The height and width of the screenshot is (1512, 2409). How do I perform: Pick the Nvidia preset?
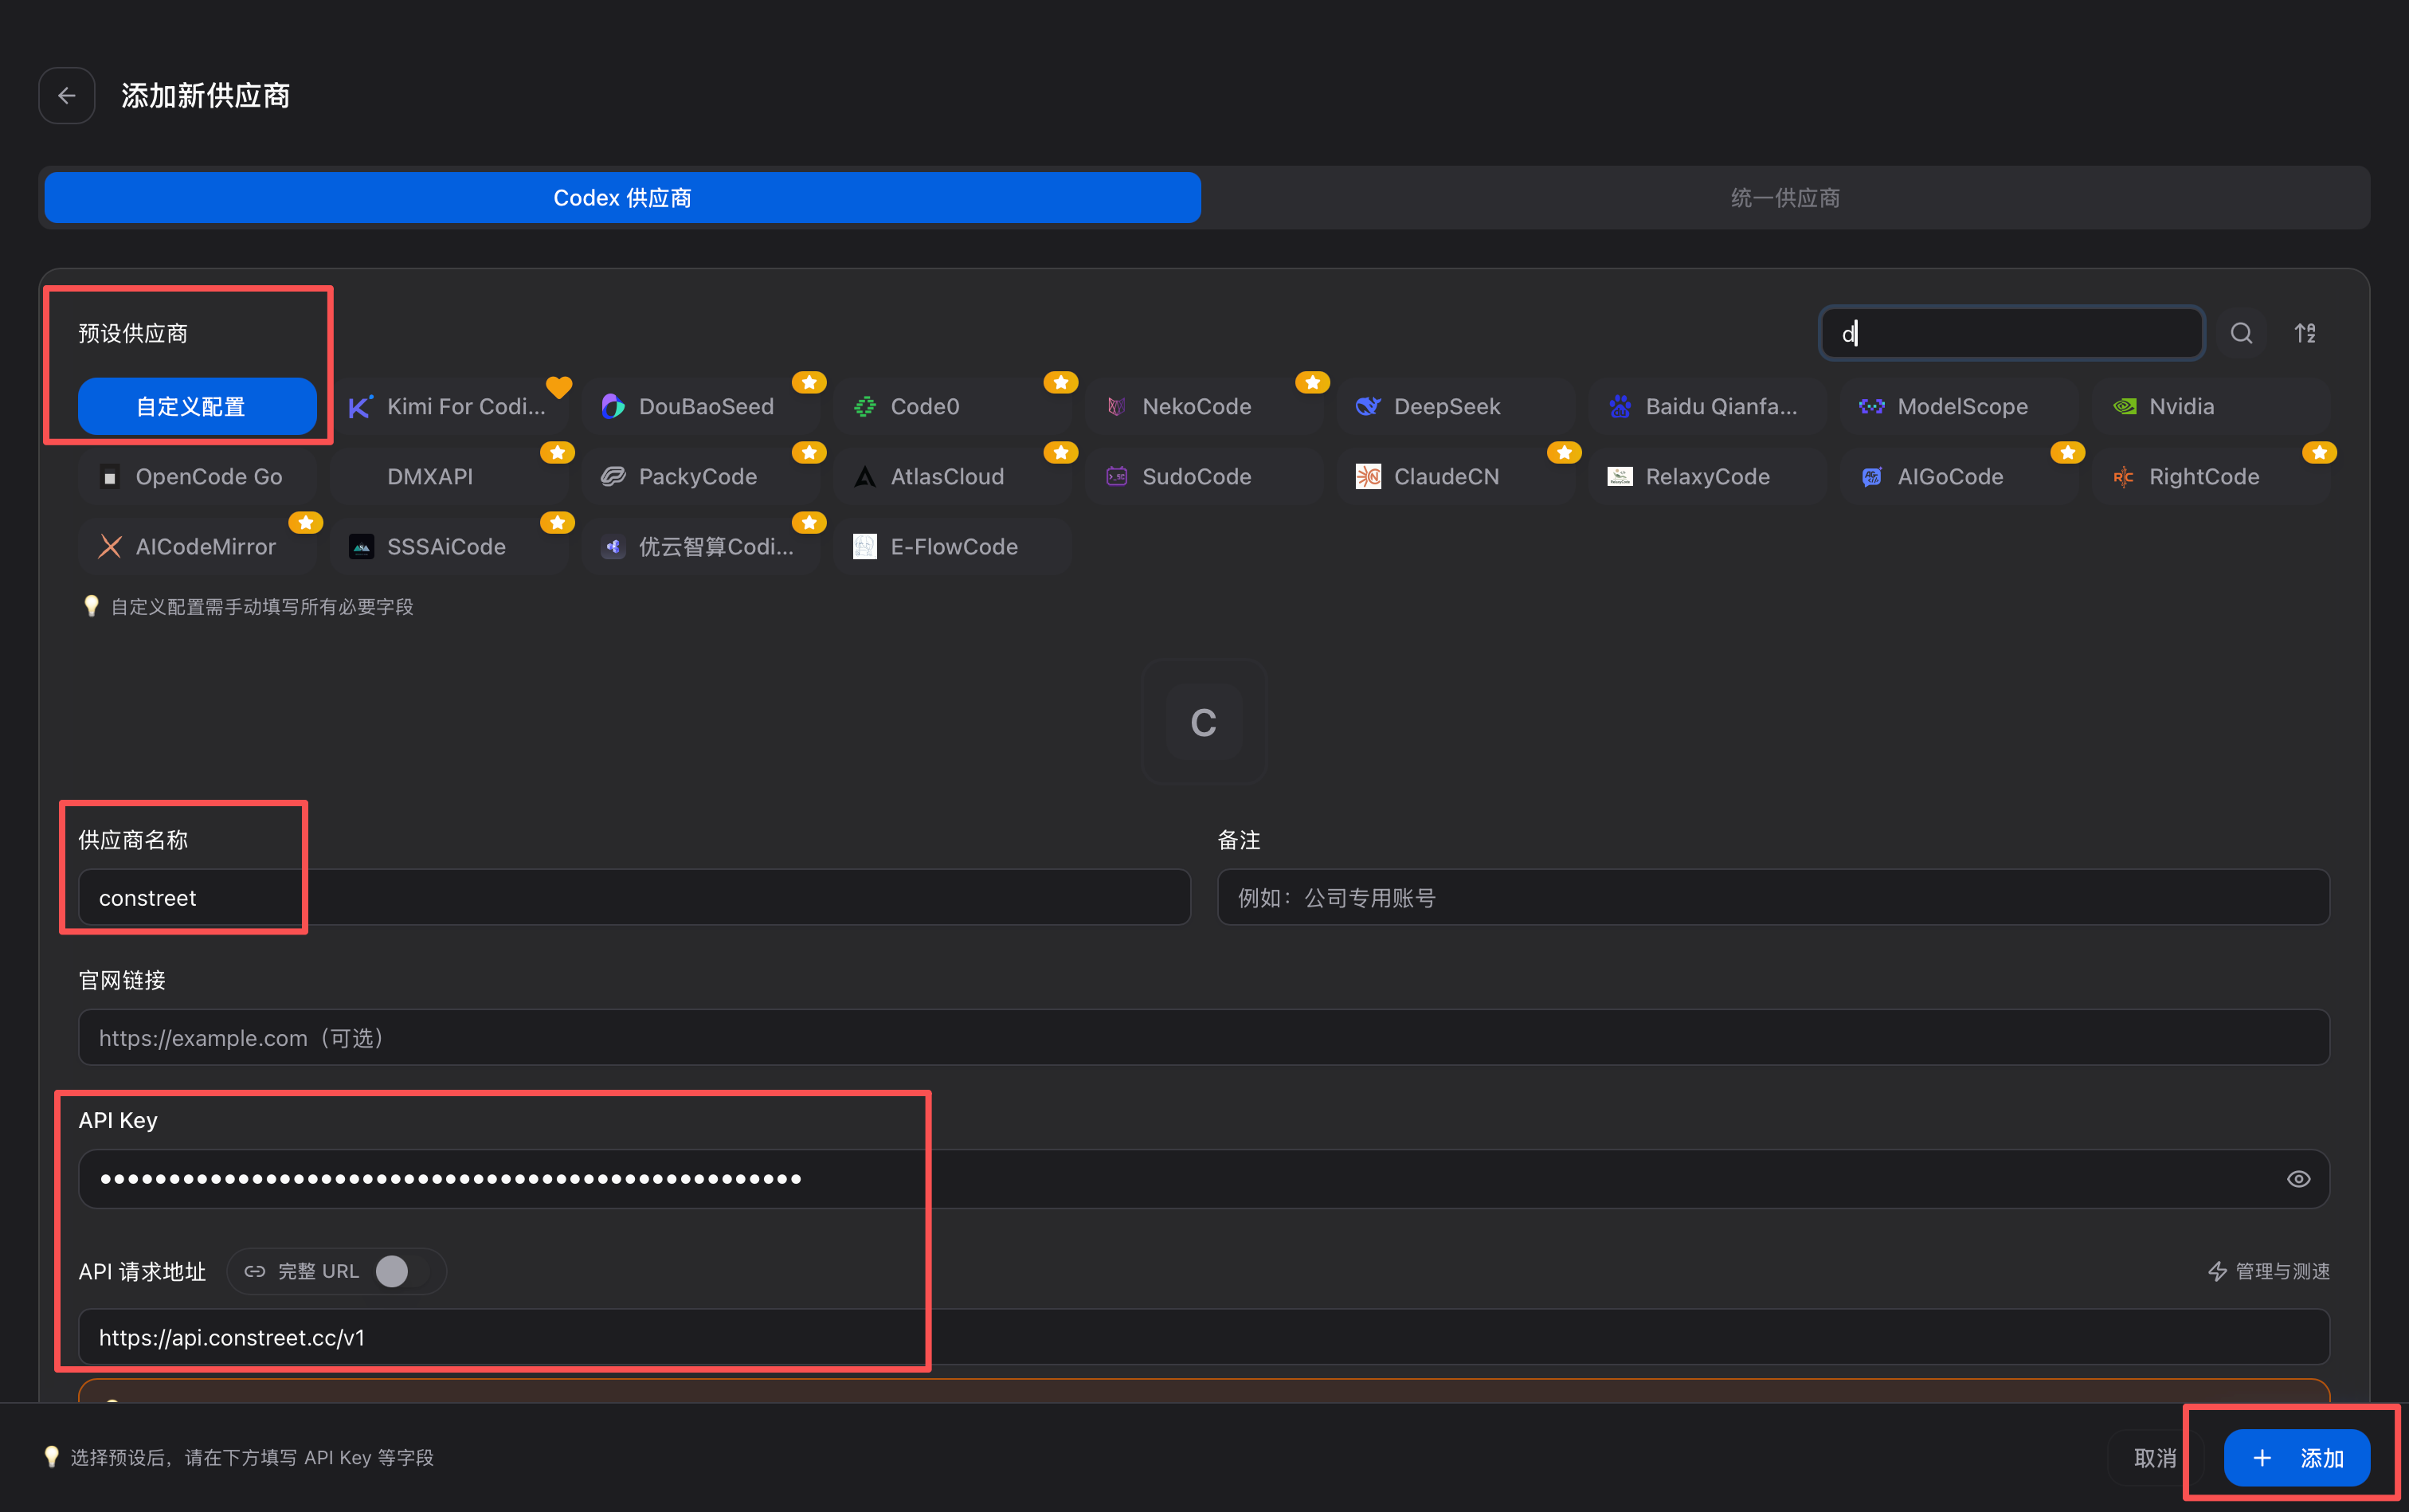tap(2211, 406)
